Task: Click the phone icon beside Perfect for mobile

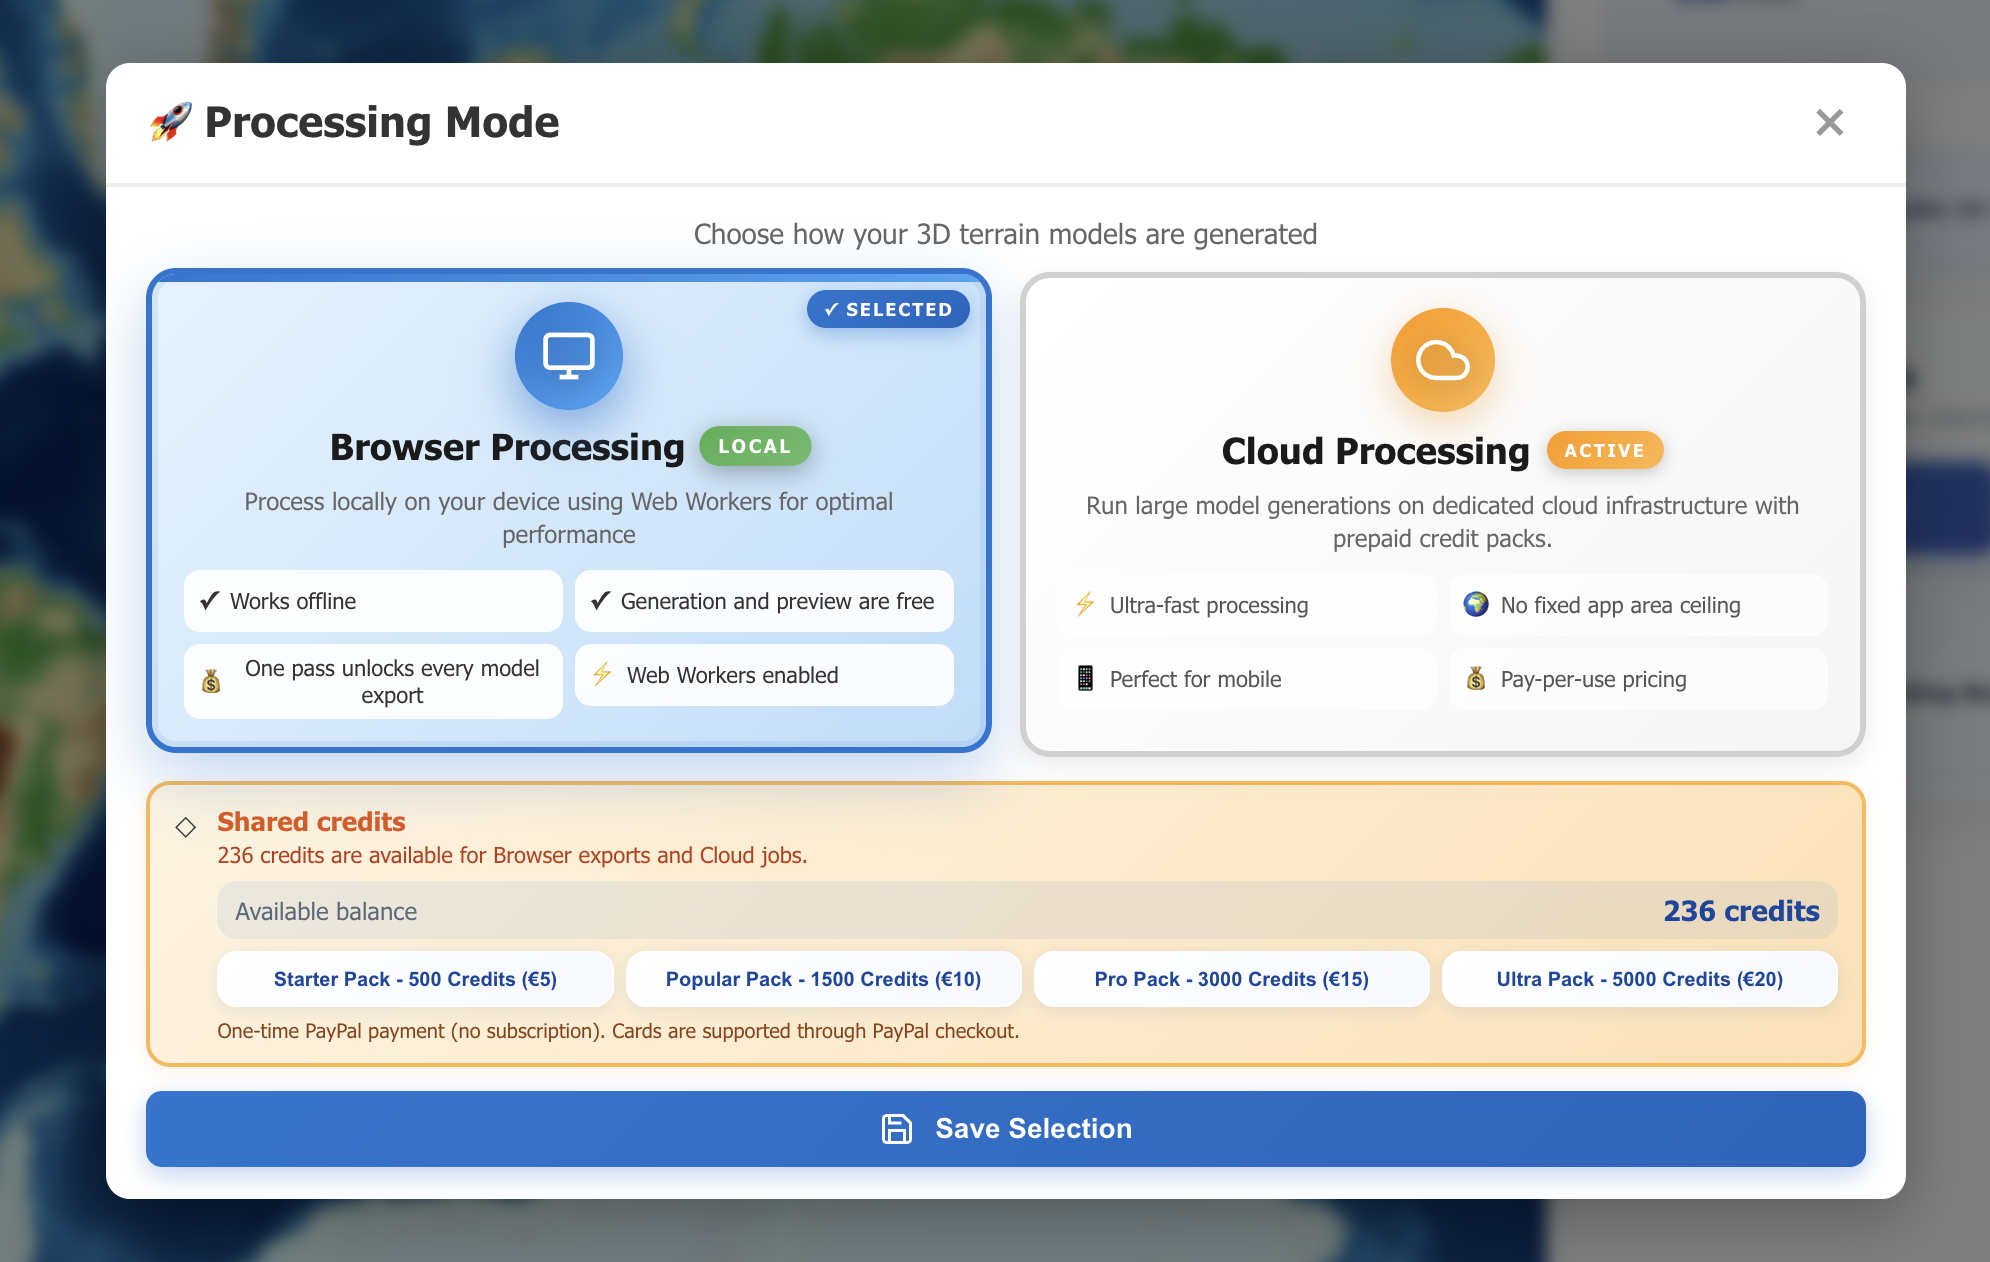Action: pyautogui.click(x=1085, y=678)
